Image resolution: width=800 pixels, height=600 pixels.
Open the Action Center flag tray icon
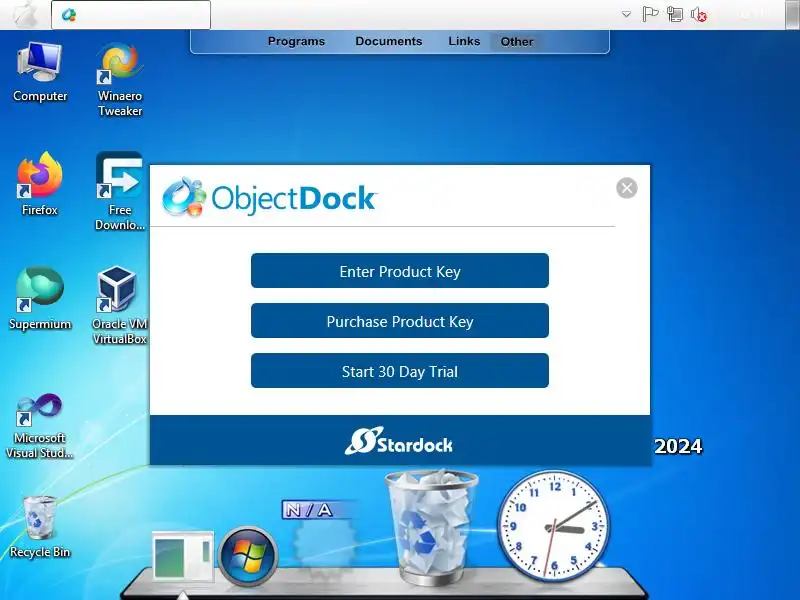(x=650, y=14)
